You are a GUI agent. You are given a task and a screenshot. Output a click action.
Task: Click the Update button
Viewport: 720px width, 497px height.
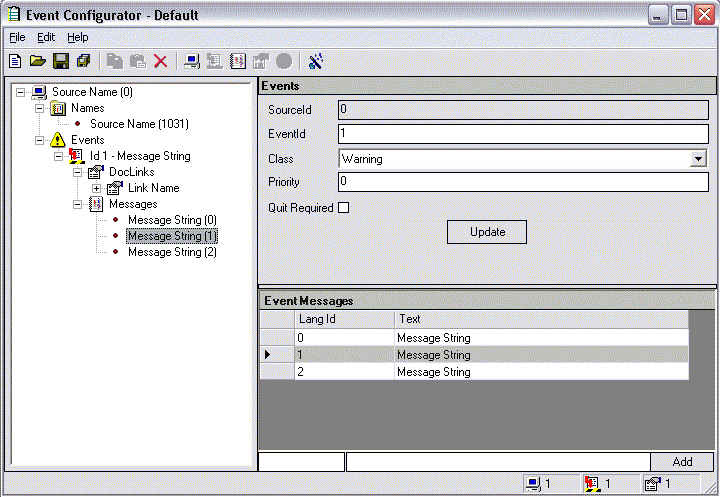pyautogui.click(x=487, y=232)
